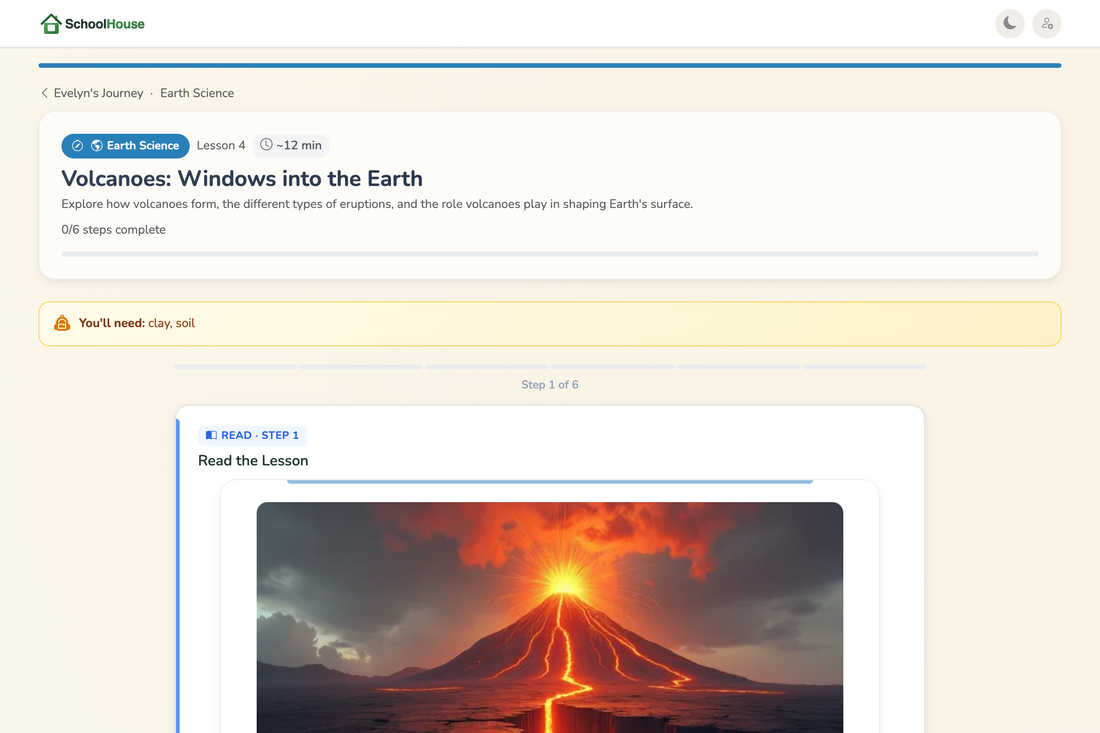Screen dimensions: 1100x733
Task: Click the READ · STEP 1 badge
Action: tap(253, 436)
